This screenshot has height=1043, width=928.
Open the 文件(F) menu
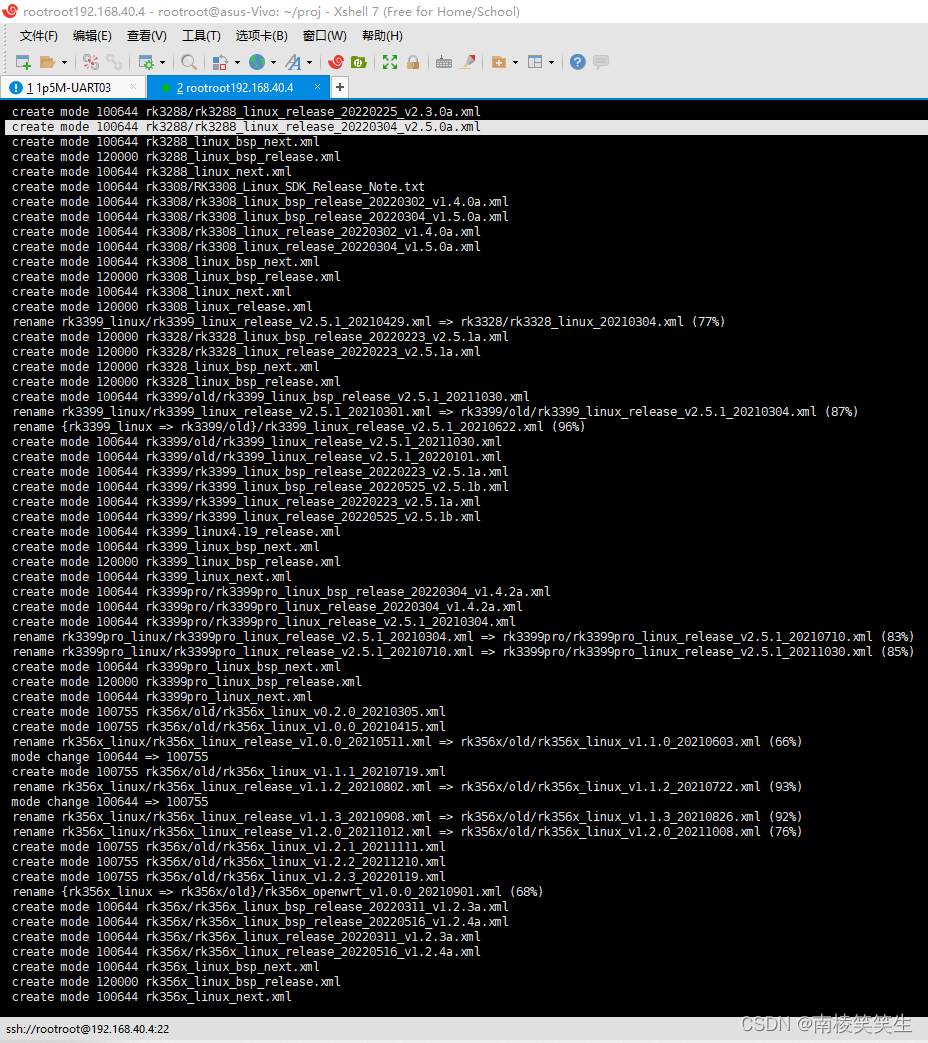[39, 36]
